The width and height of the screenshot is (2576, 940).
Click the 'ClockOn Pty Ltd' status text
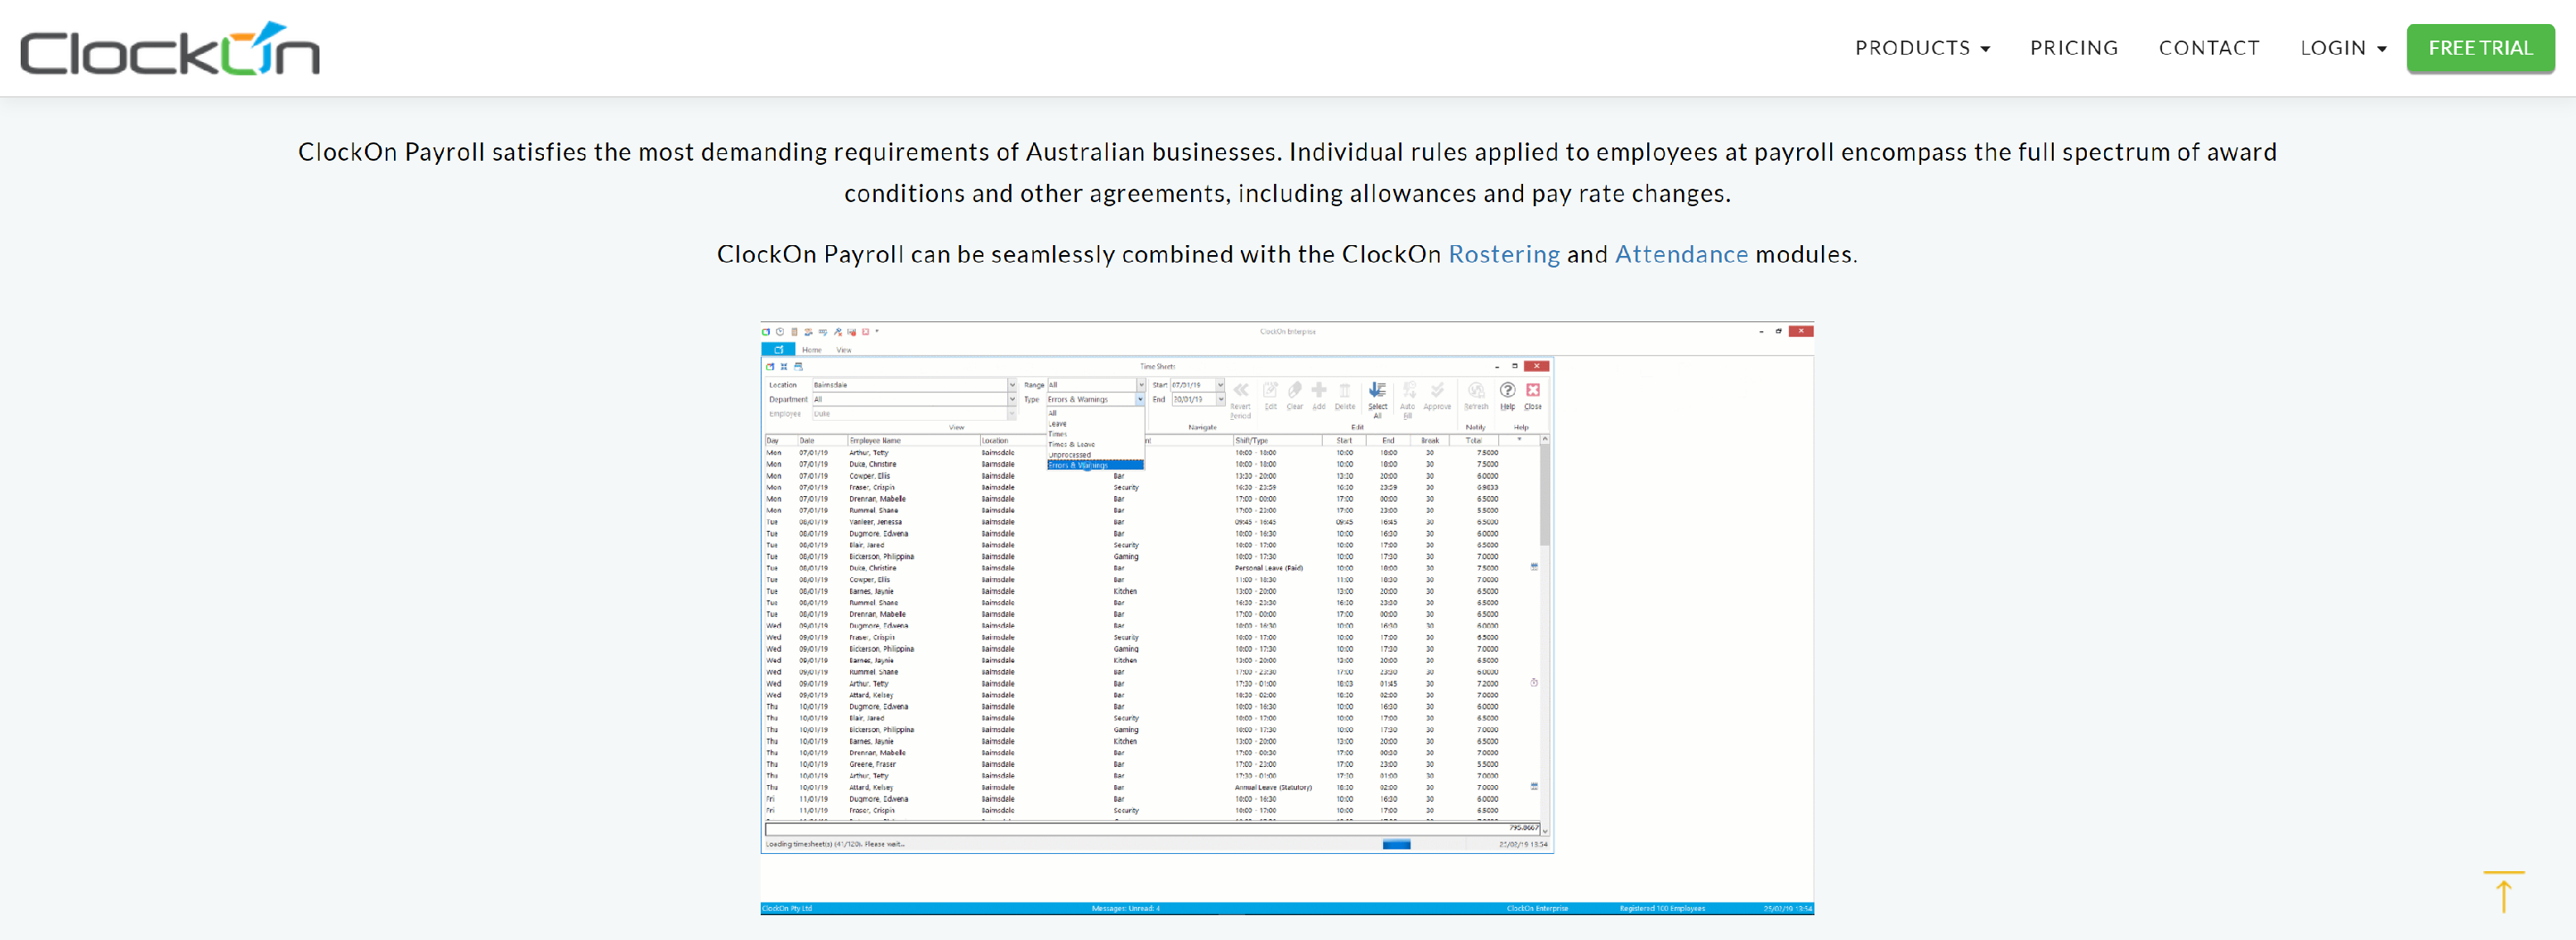click(787, 908)
